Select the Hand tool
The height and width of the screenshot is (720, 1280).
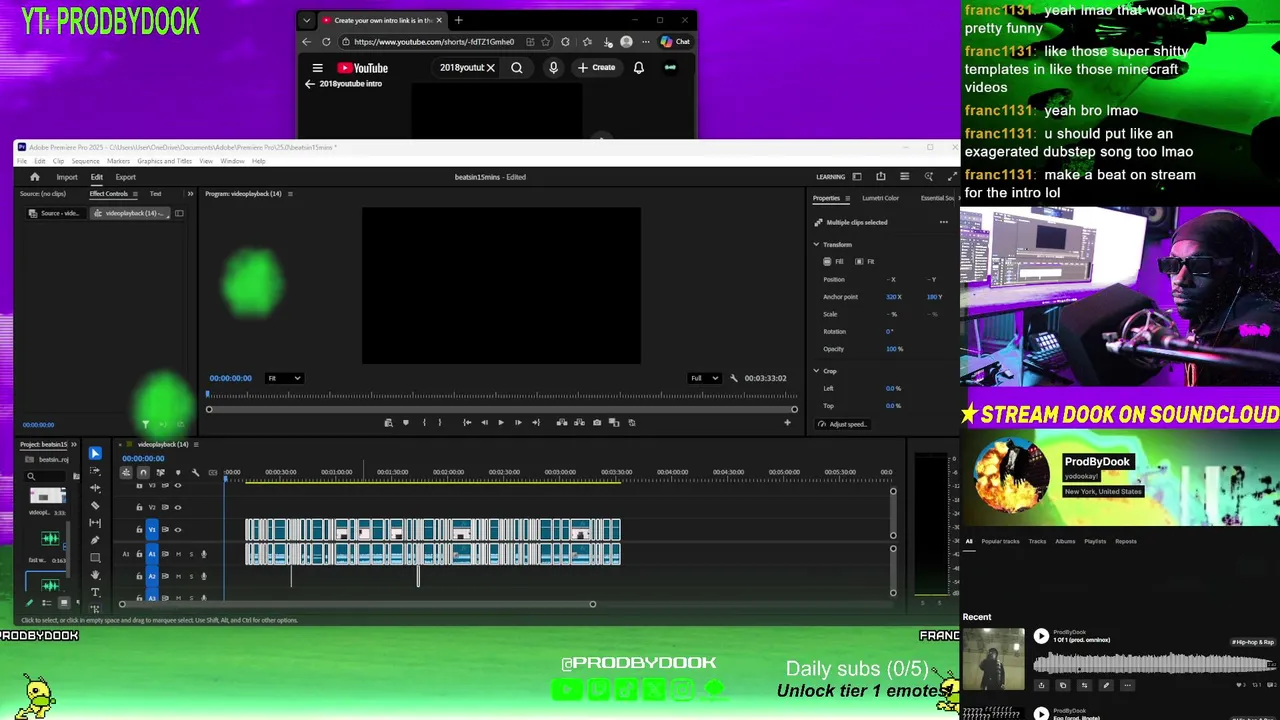[x=95, y=575]
